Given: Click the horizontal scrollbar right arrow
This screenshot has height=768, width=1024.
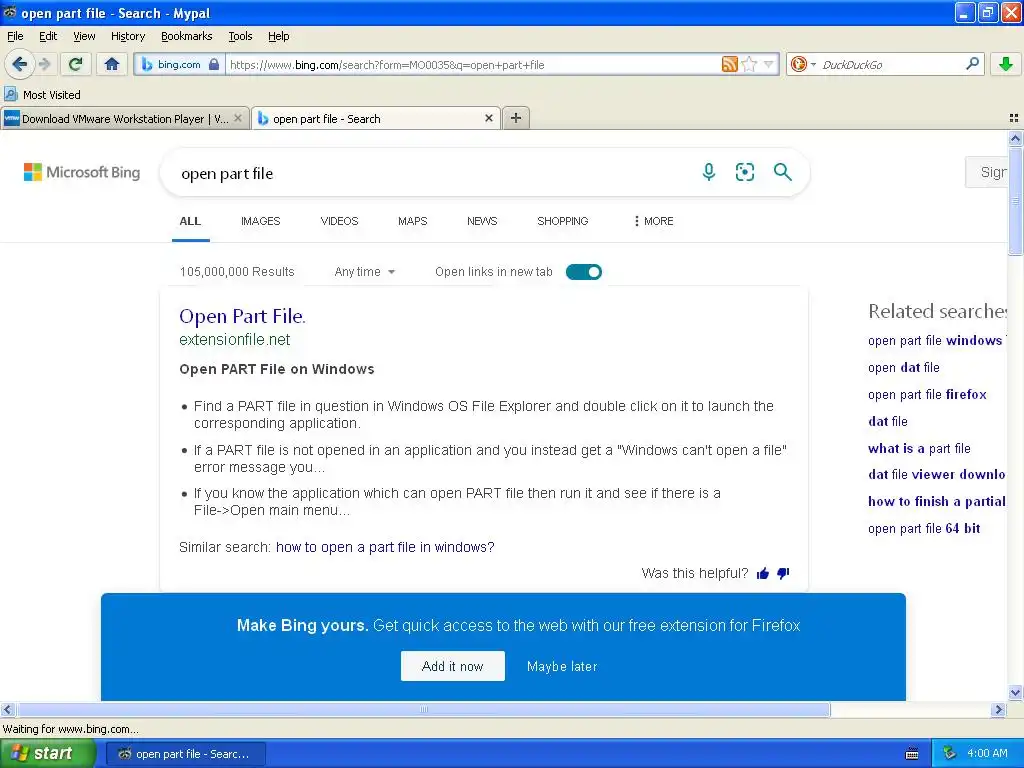Looking at the screenshot, I should coord(998,709).
